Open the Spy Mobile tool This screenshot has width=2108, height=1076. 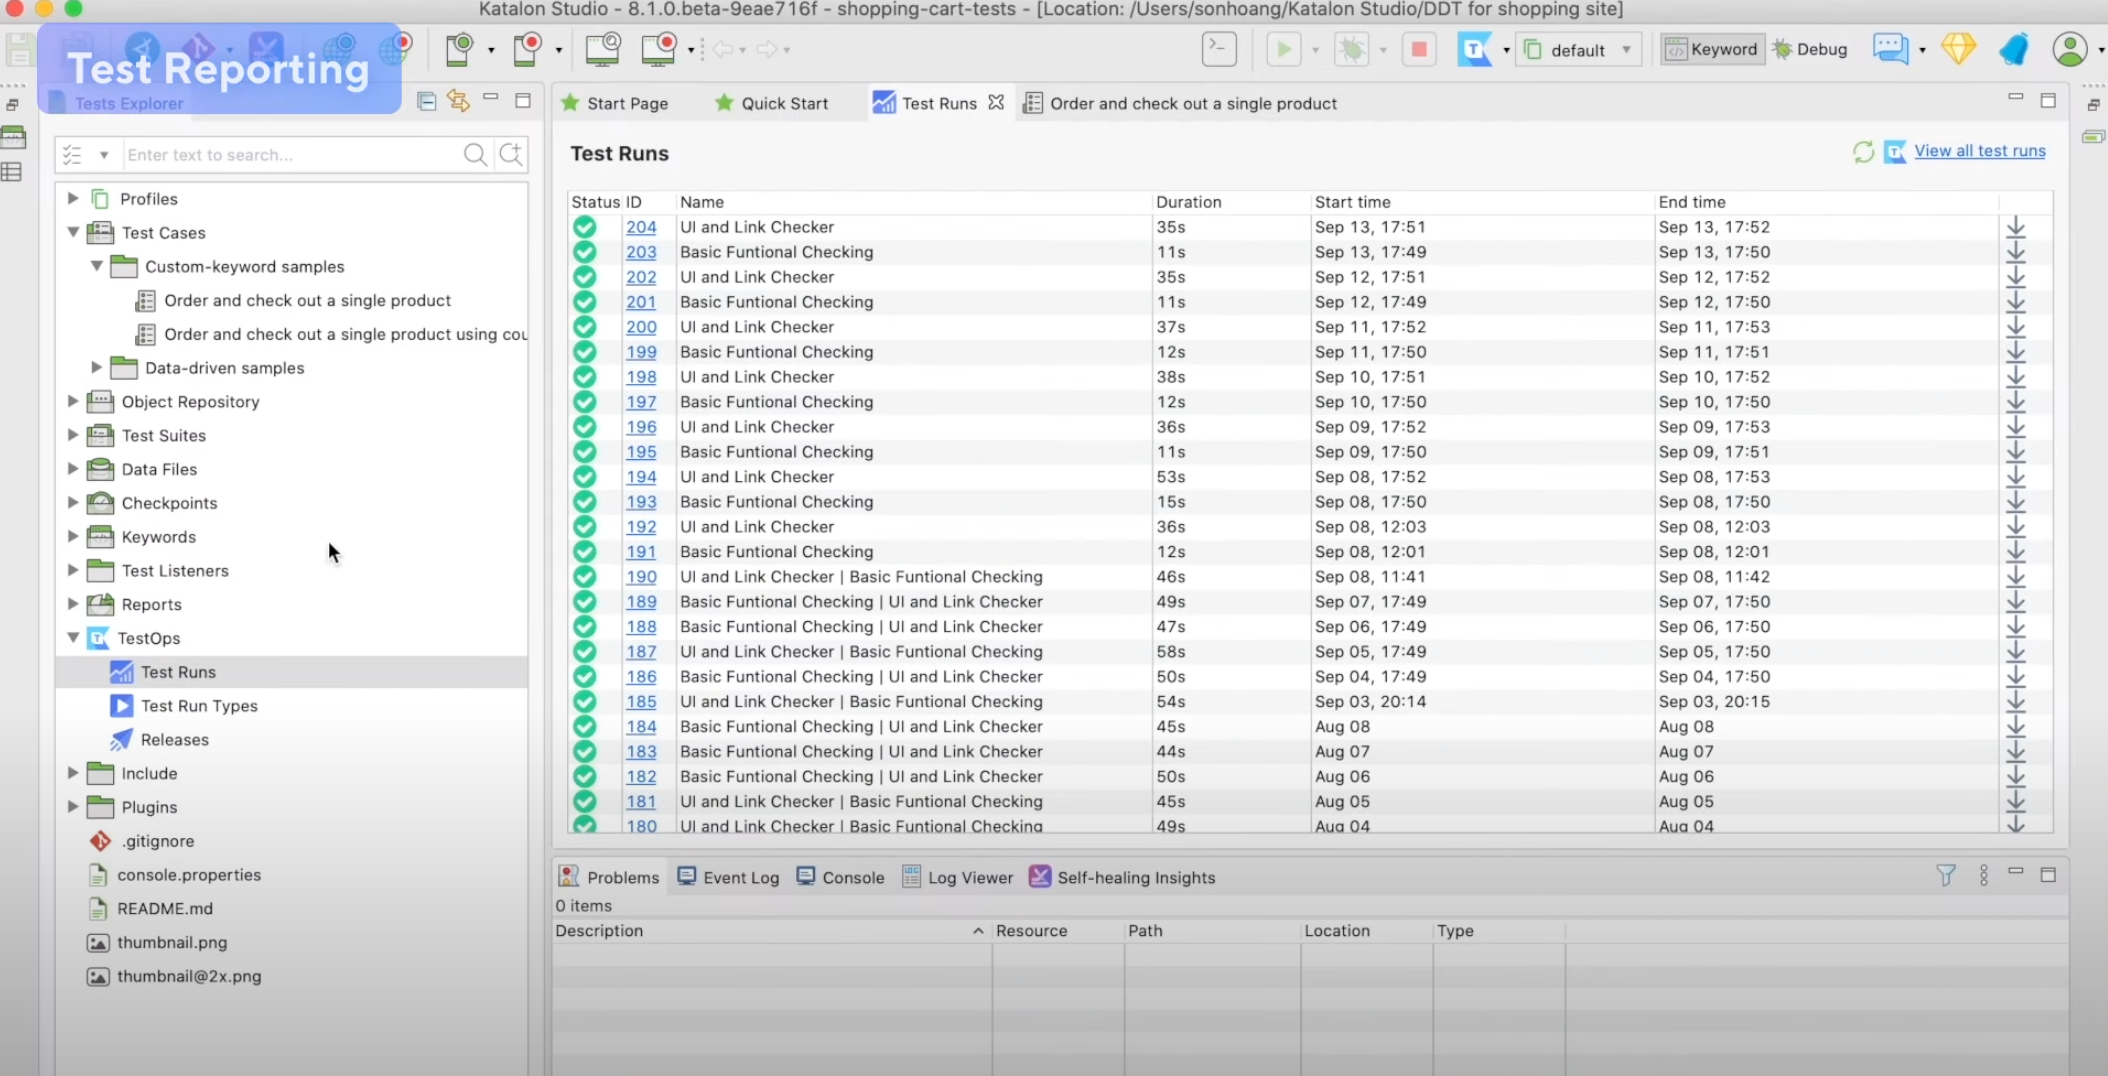pyautogui.click(x=460, y=49)
